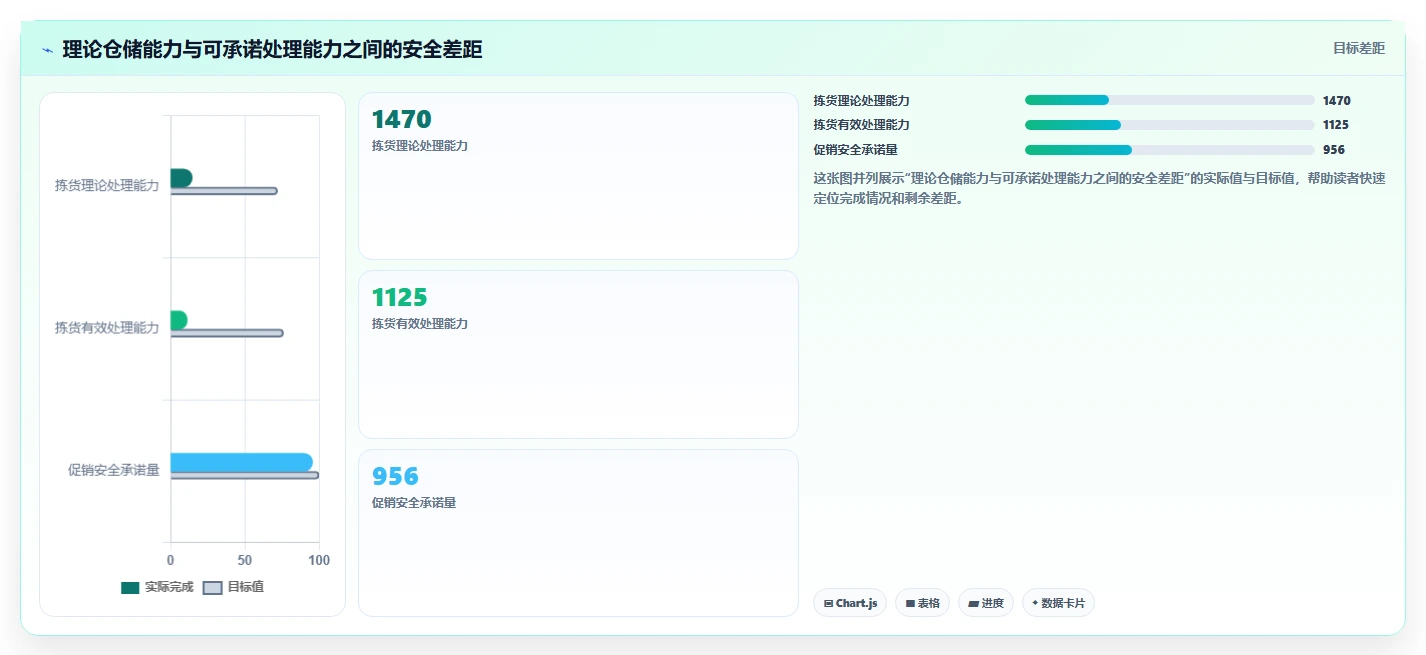Click the lightning icon beside the title

point(47,50)
